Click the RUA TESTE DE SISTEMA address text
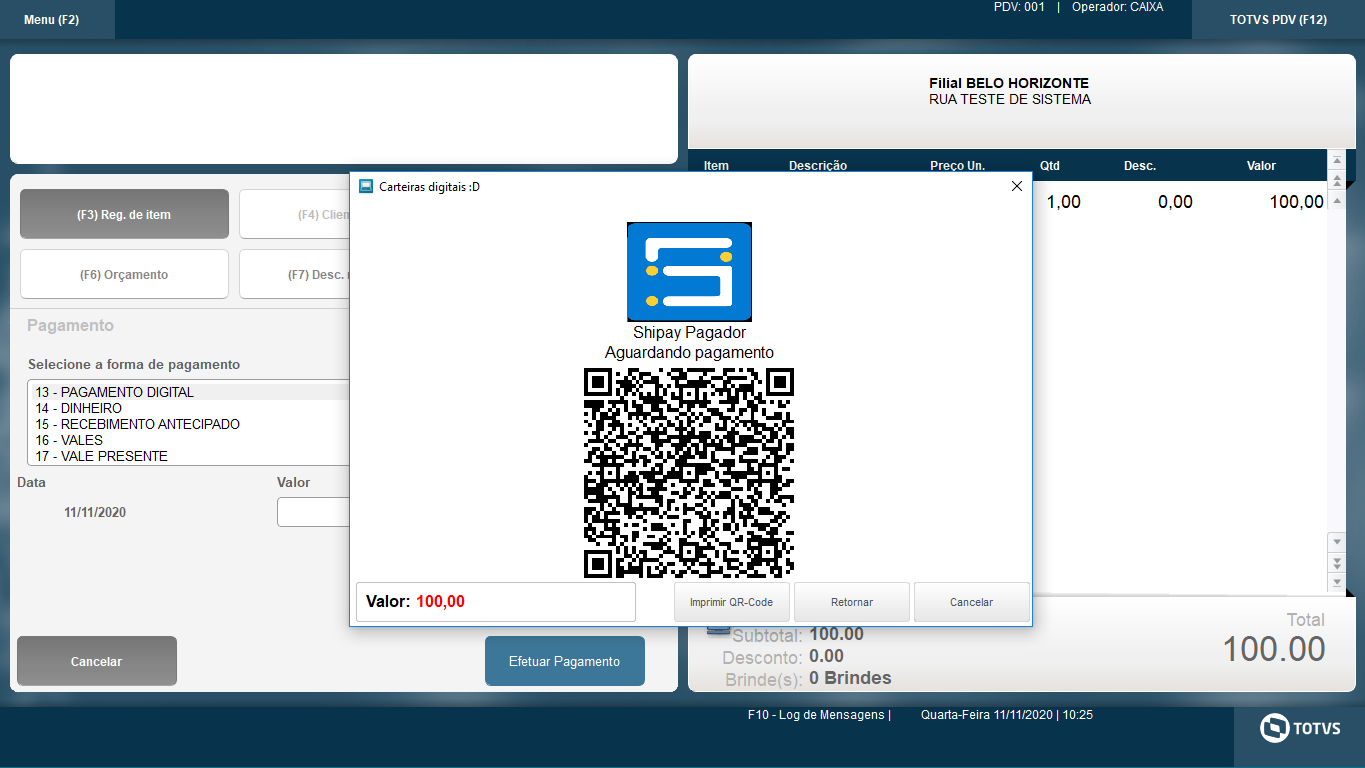Image resolution: width=1365 pixels, height=768 pixels. 1010,100
